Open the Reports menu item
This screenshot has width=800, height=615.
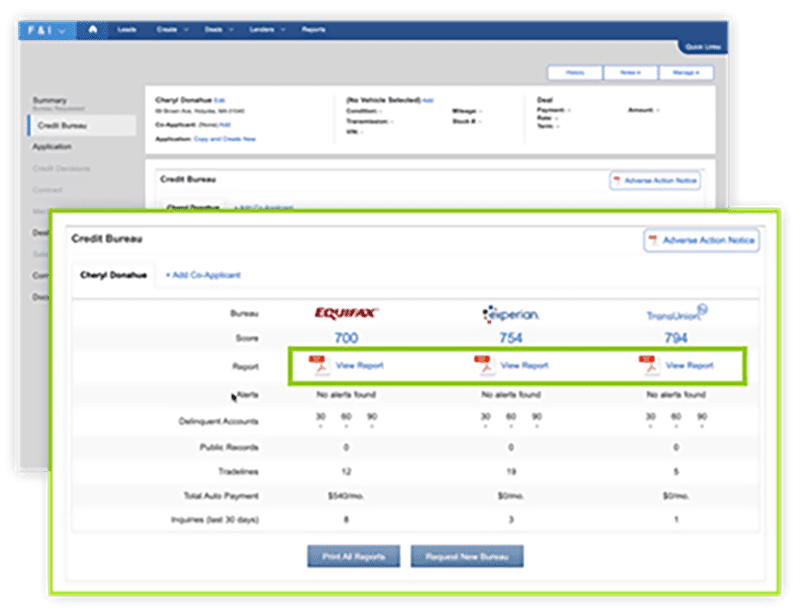(313, 30)
